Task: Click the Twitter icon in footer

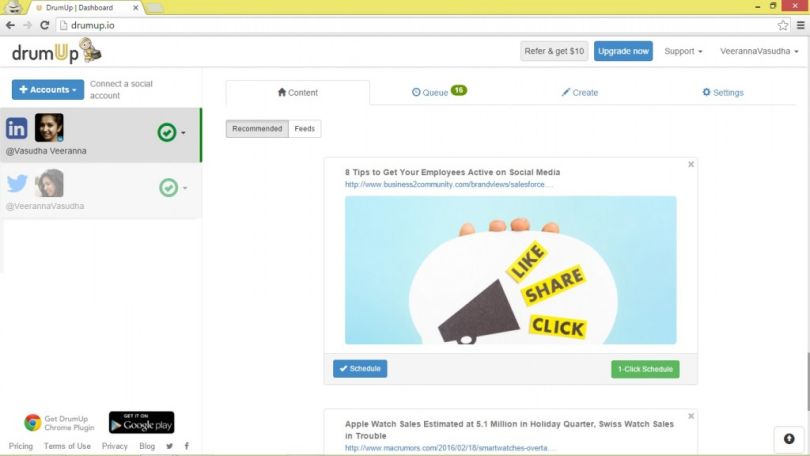Action: click(169, 446)
